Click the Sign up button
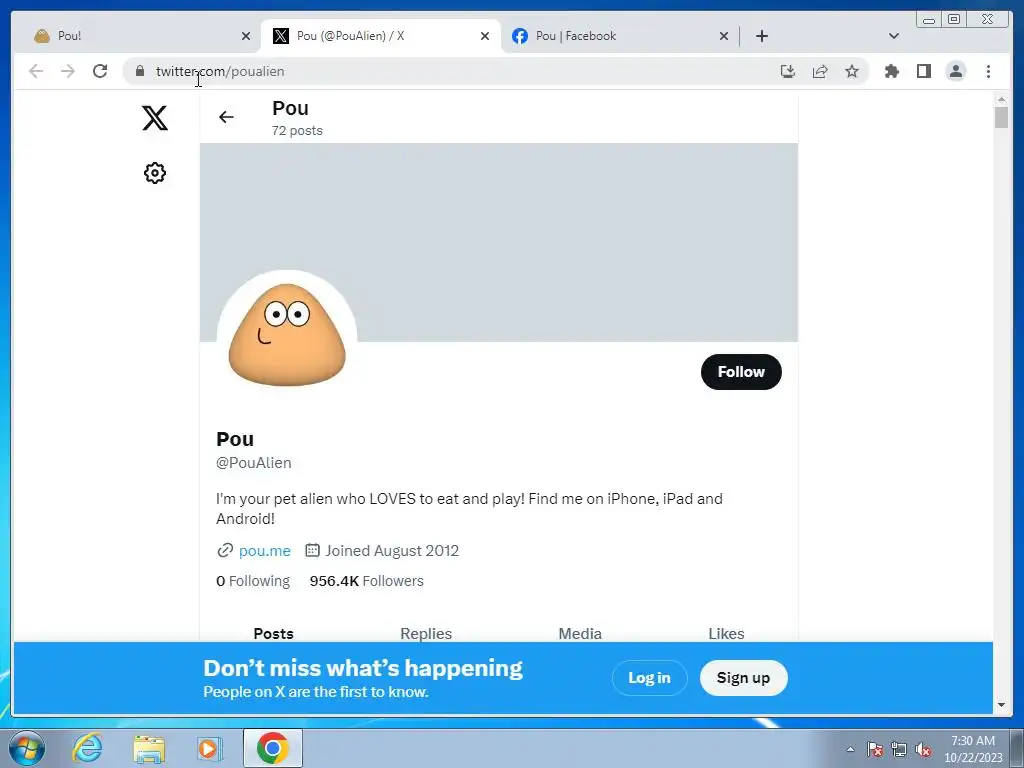The image size is (1024, 768). click(743, 678)
